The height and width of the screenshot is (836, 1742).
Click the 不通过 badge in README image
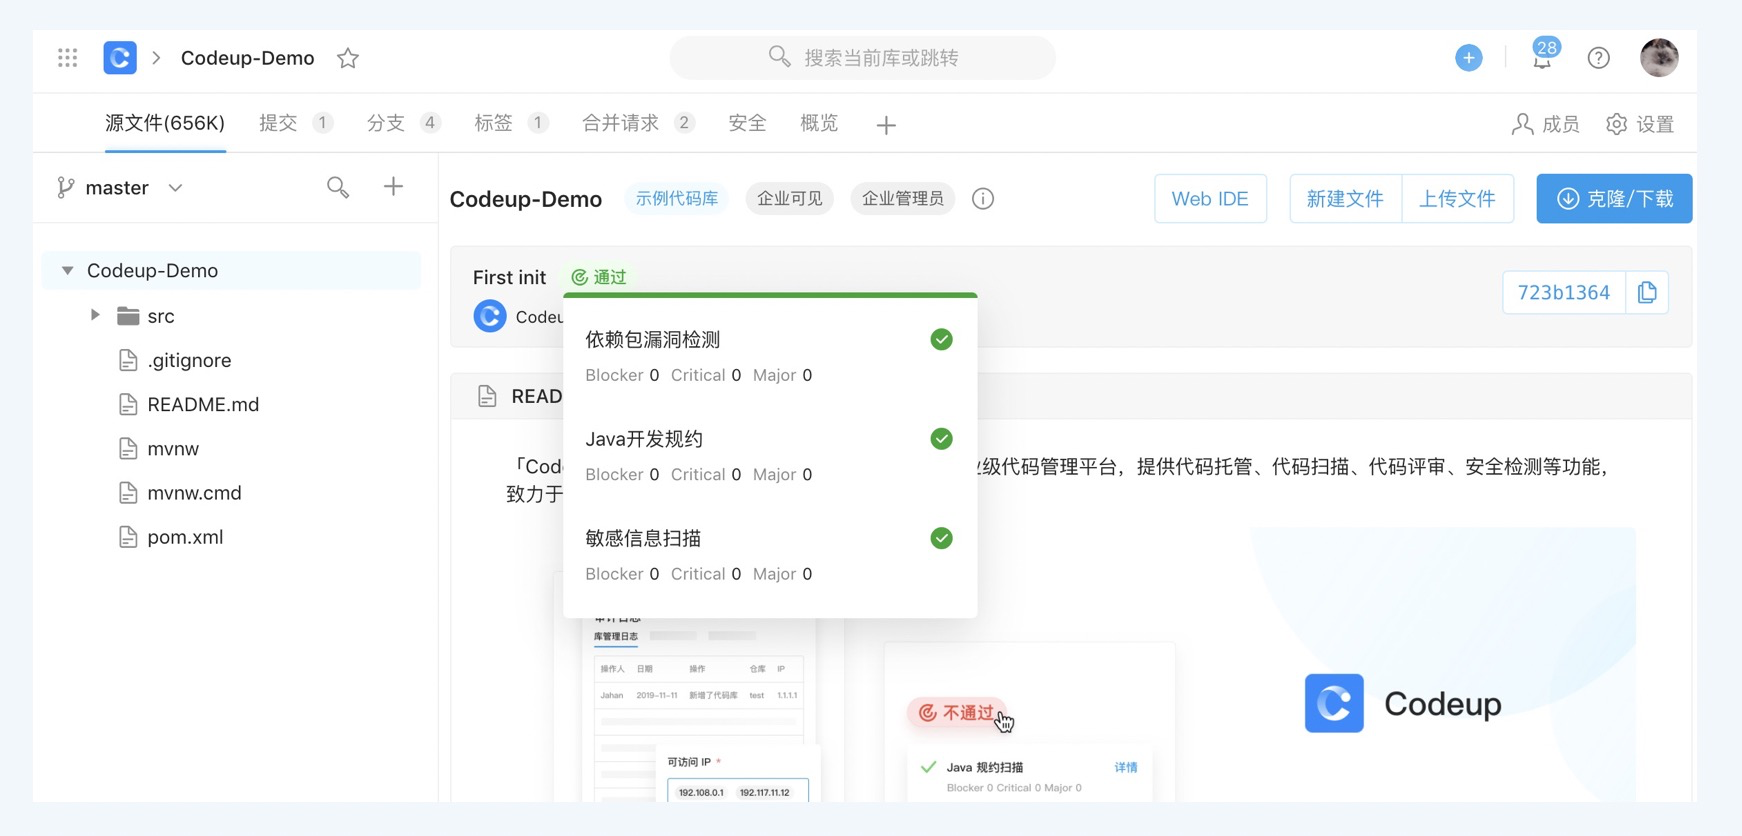pyautogui.click(x=956, y=712)
